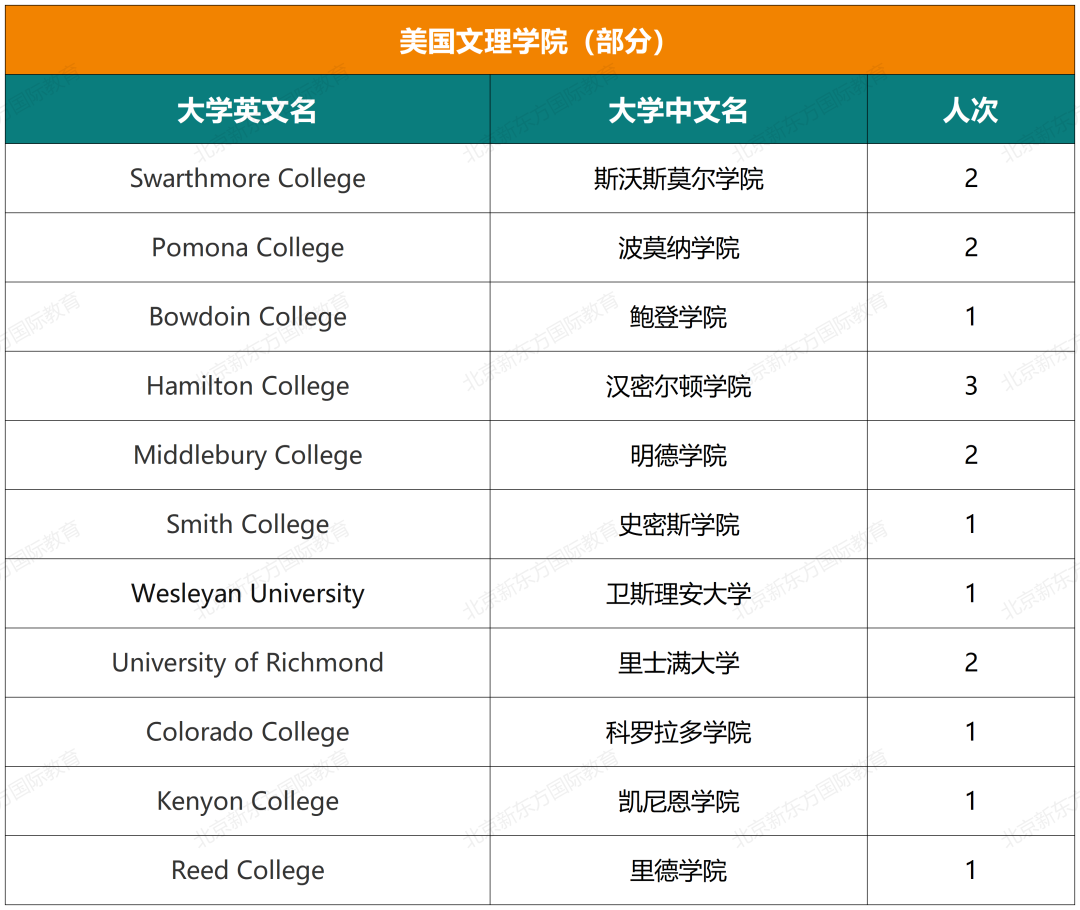Click the Smith College cell

247,524
